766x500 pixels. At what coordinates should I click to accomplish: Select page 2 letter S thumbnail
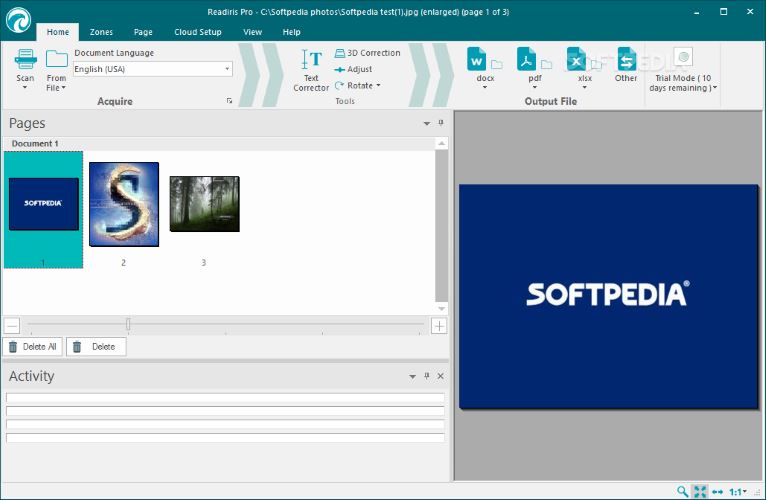click(x=124, y=204)
